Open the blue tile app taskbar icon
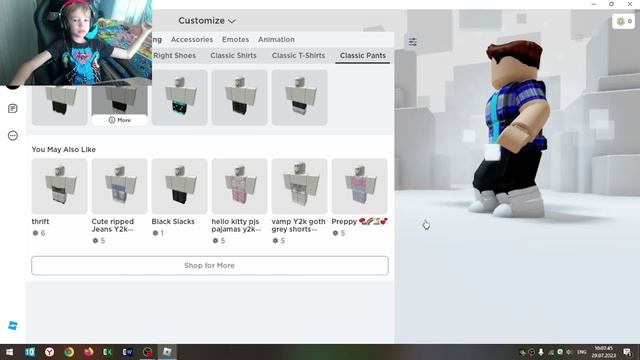Image resolution: width=640 pixels, height=360 pixels. [30, 352]
